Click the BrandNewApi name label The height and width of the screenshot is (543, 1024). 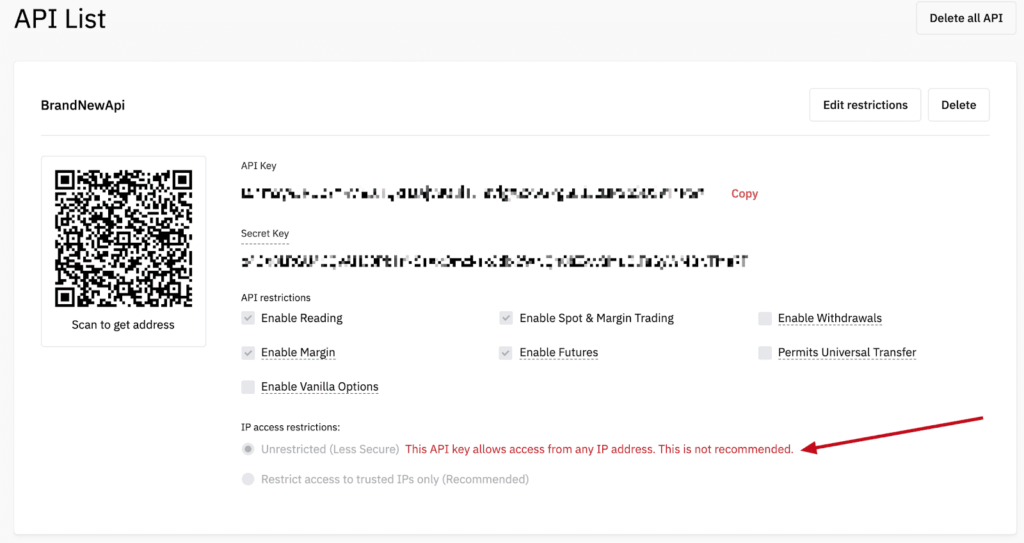tap(82, 105)
